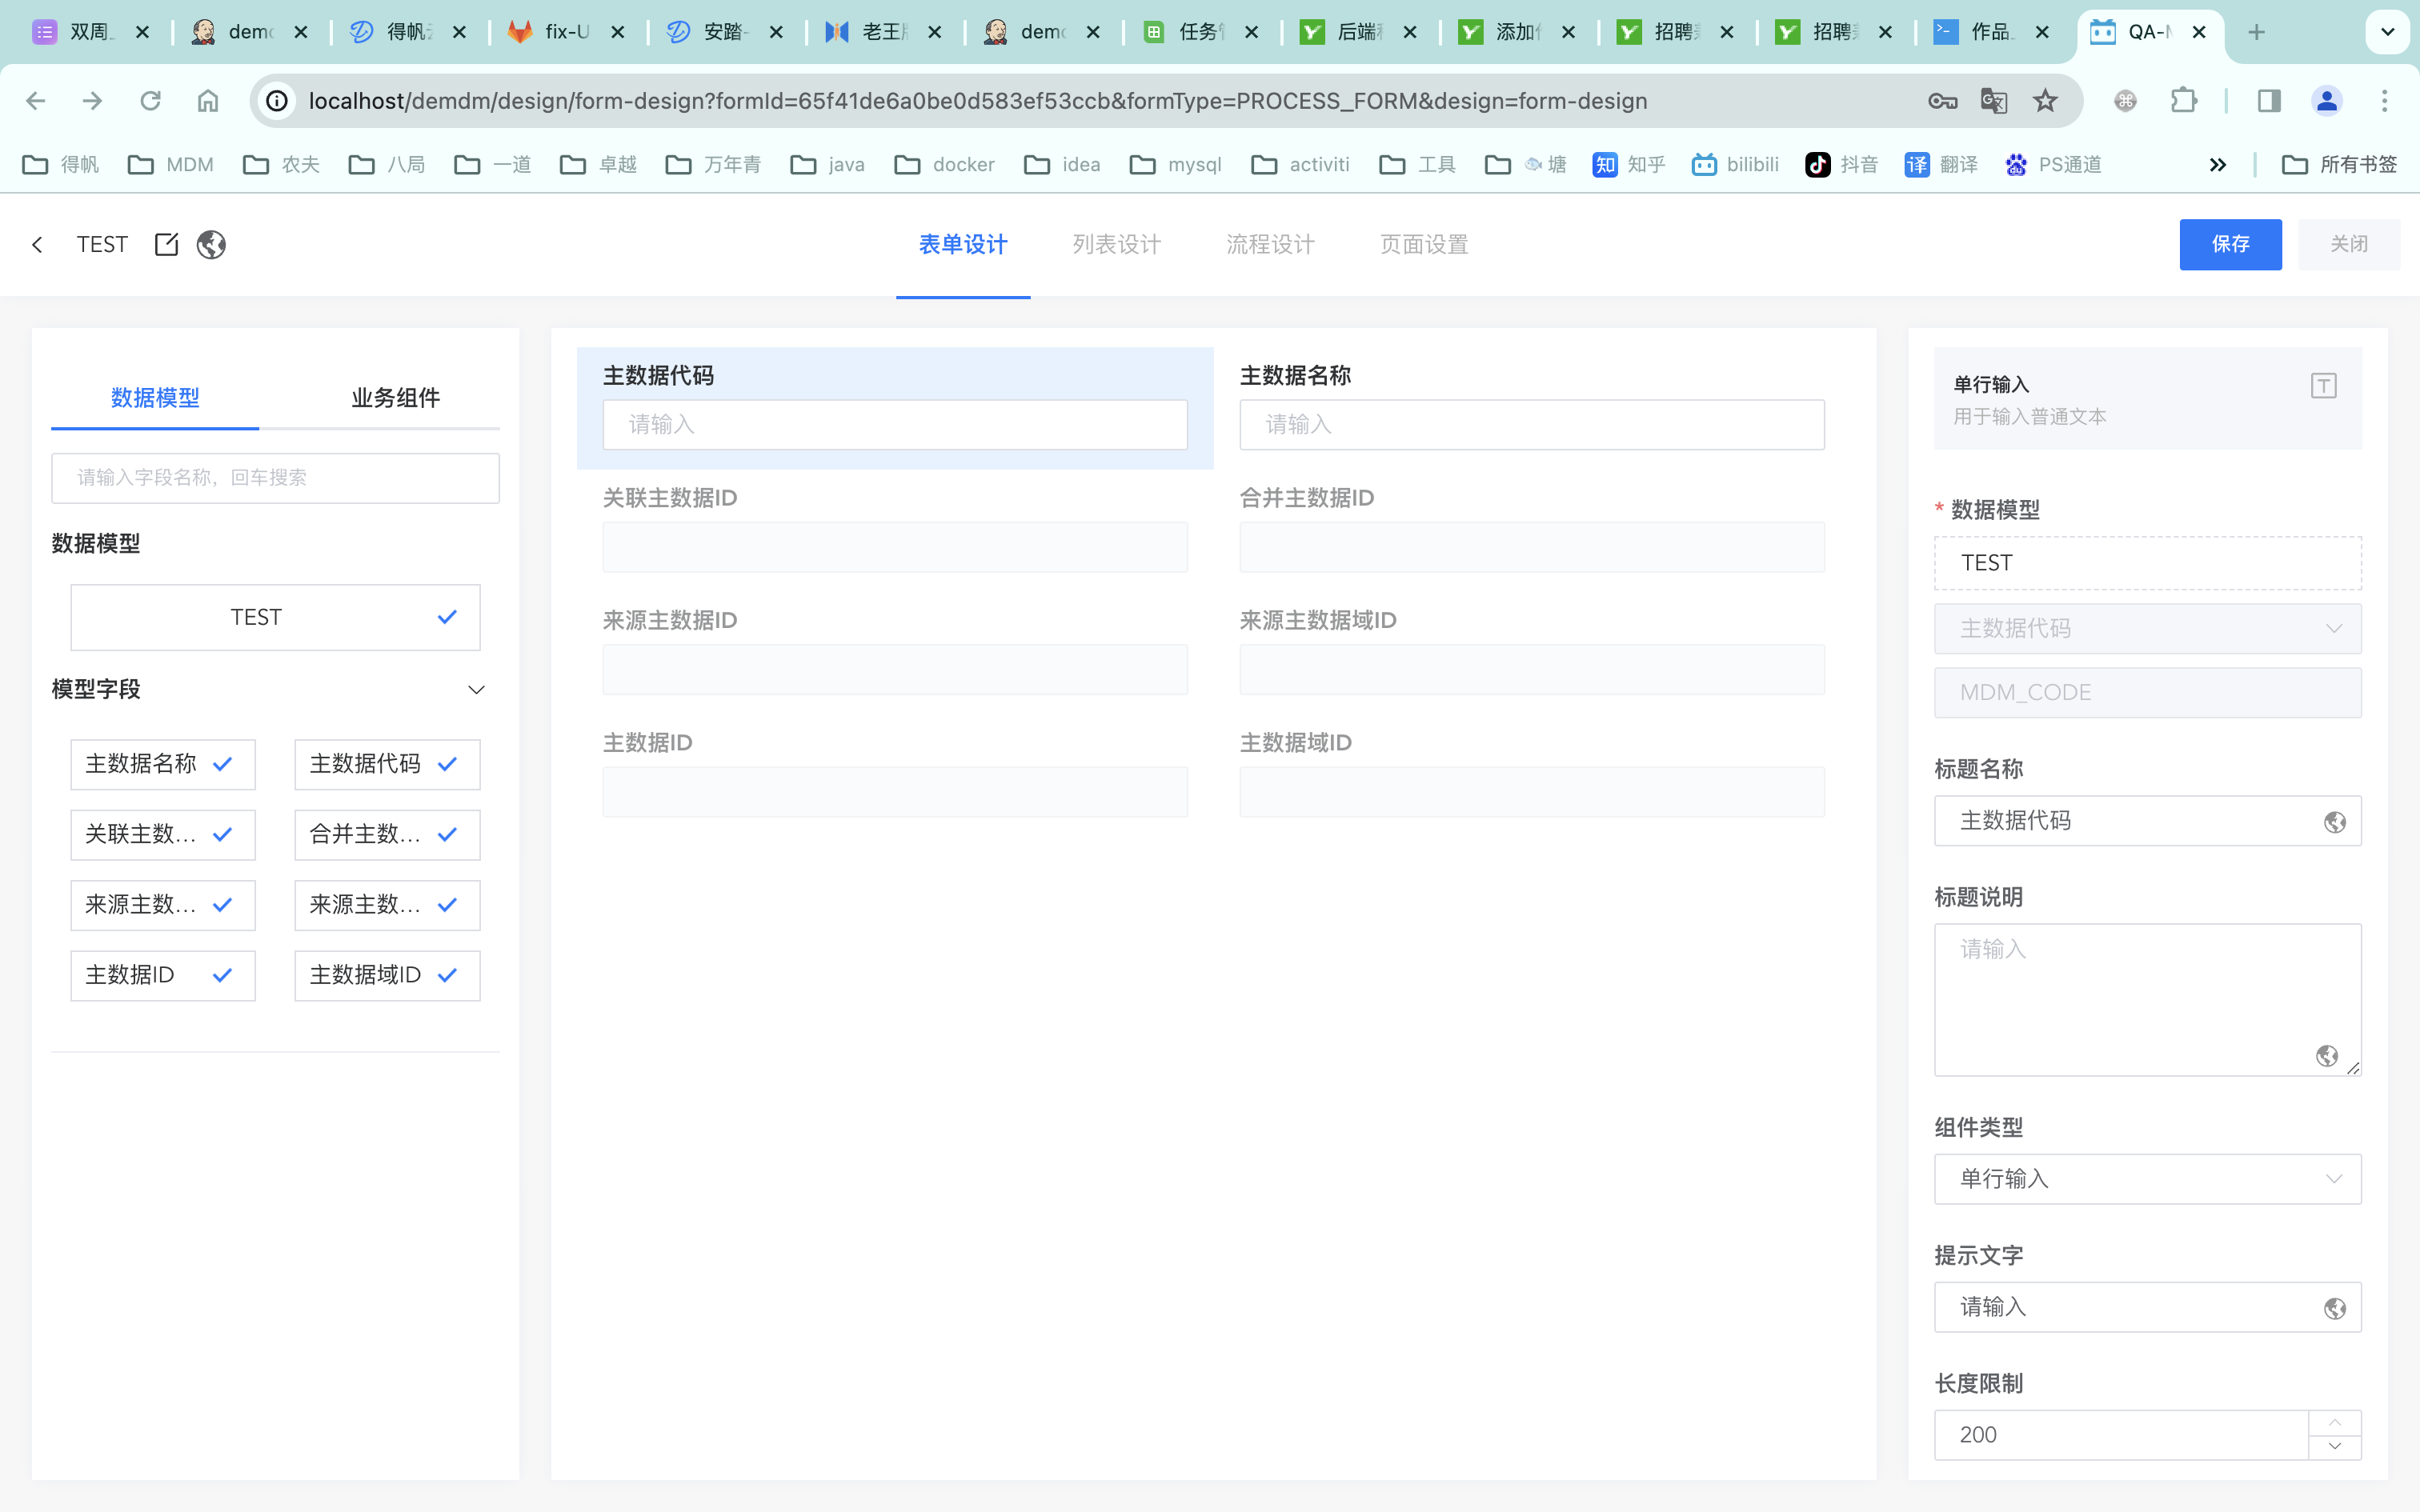The height and width of the screenshot is (1512, 2420).
Task: Toggle the browser side panel icon
Action: pos(2269,101)
